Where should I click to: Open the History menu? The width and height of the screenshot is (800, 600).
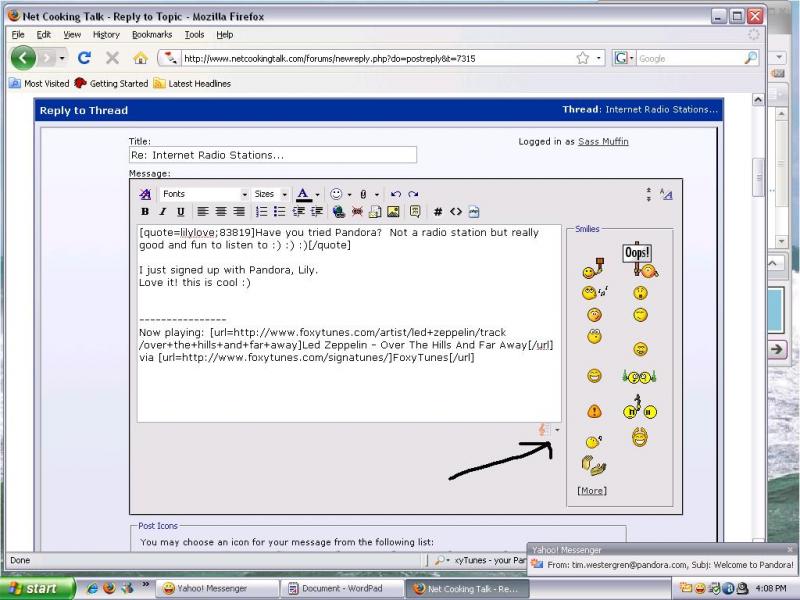(x=106, y=35)
